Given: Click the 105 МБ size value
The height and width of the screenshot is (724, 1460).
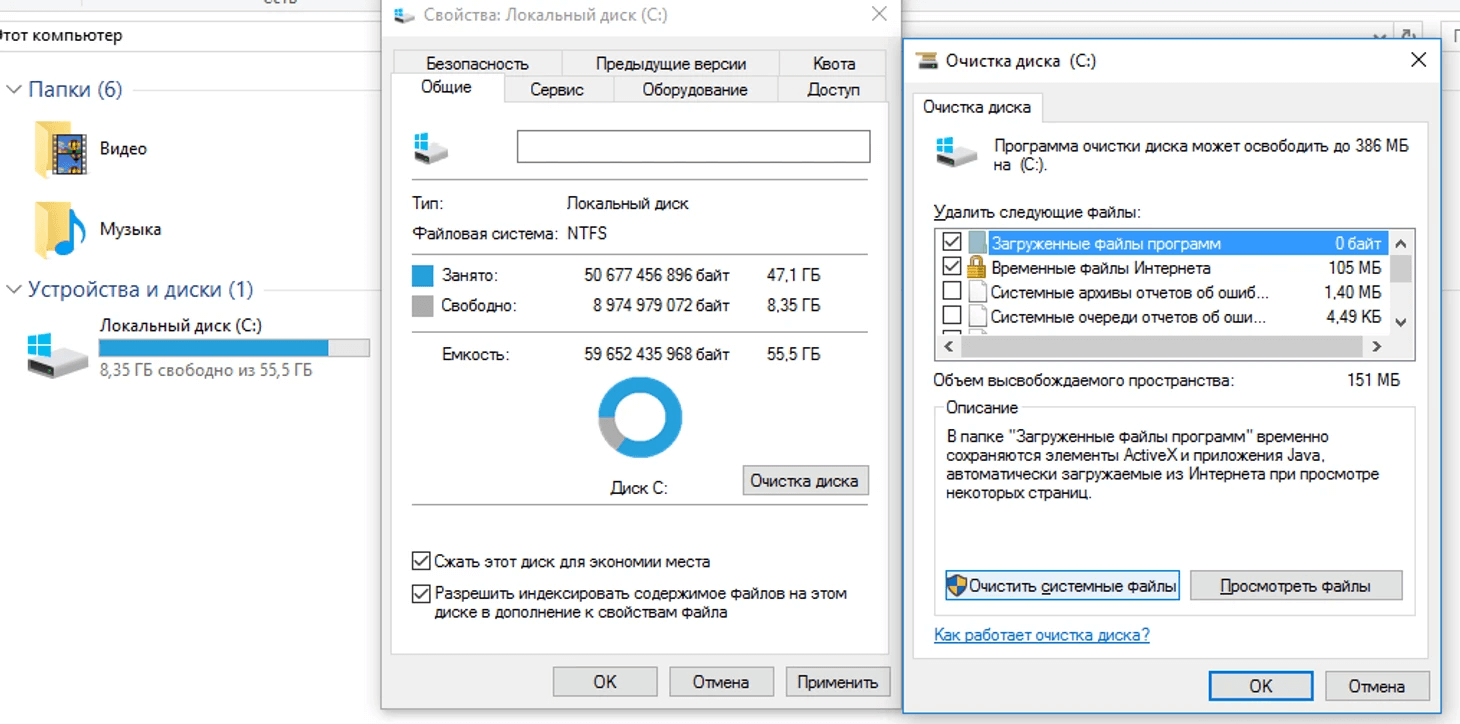Looking at the screenshot, I should tap(1355, 268).
